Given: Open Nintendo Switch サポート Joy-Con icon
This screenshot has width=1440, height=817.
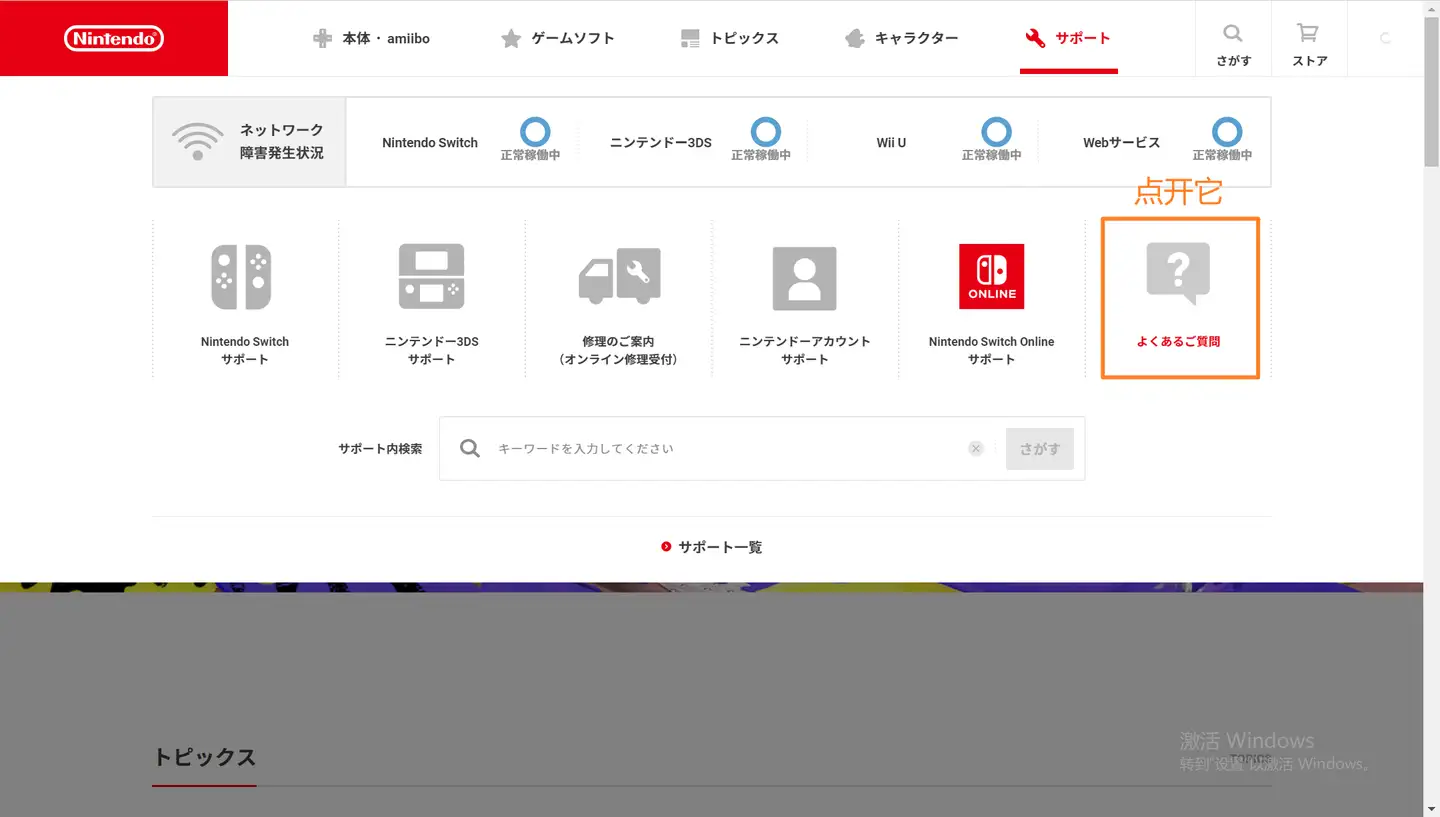Looking at the screenshot, I should click(241, 277).
